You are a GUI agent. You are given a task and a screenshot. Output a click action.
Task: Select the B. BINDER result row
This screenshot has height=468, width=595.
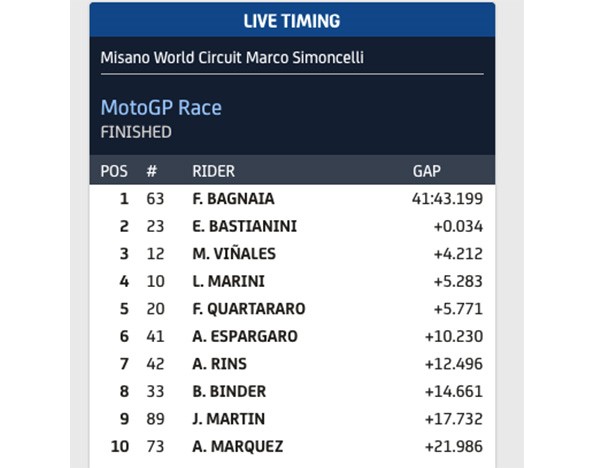point(292,391)
